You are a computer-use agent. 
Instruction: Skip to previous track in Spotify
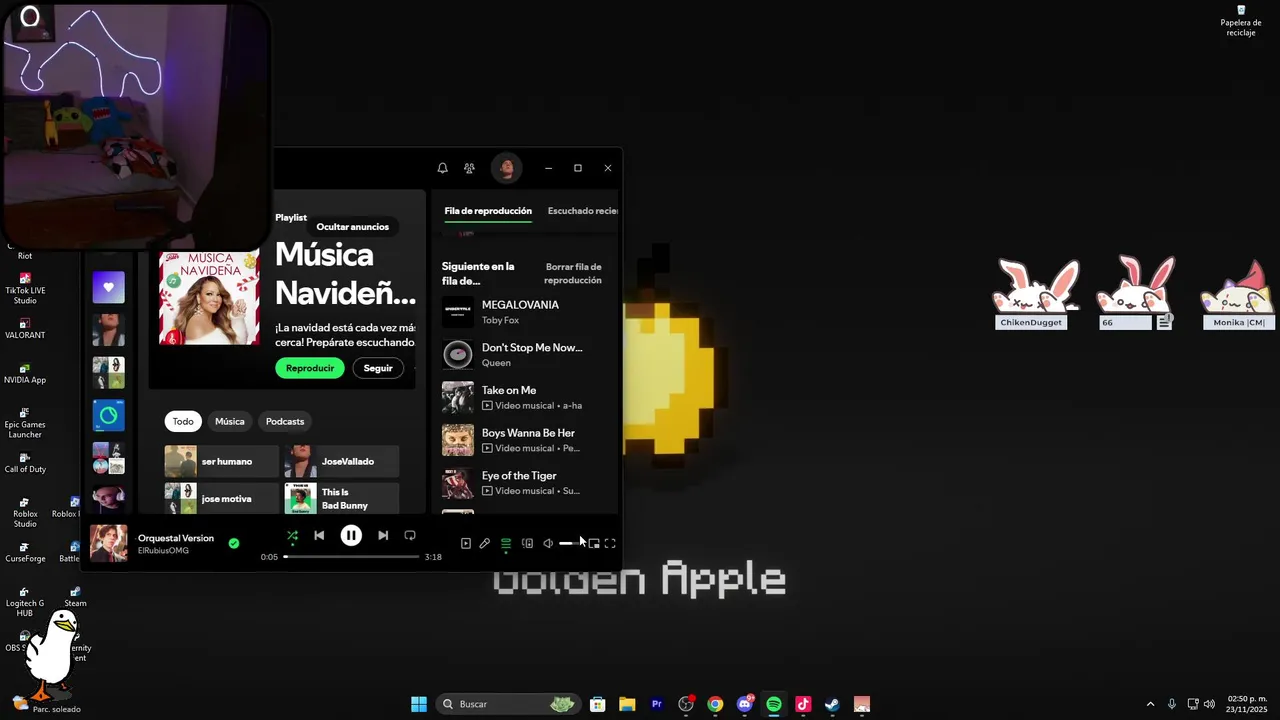tap(319, 536)
